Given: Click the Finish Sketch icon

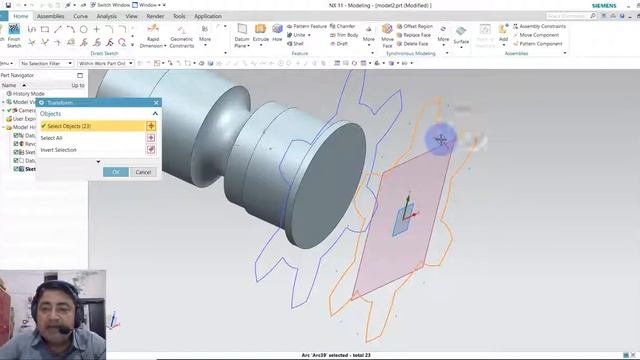Looking at the screenshot, I should (x=14, y=29).
